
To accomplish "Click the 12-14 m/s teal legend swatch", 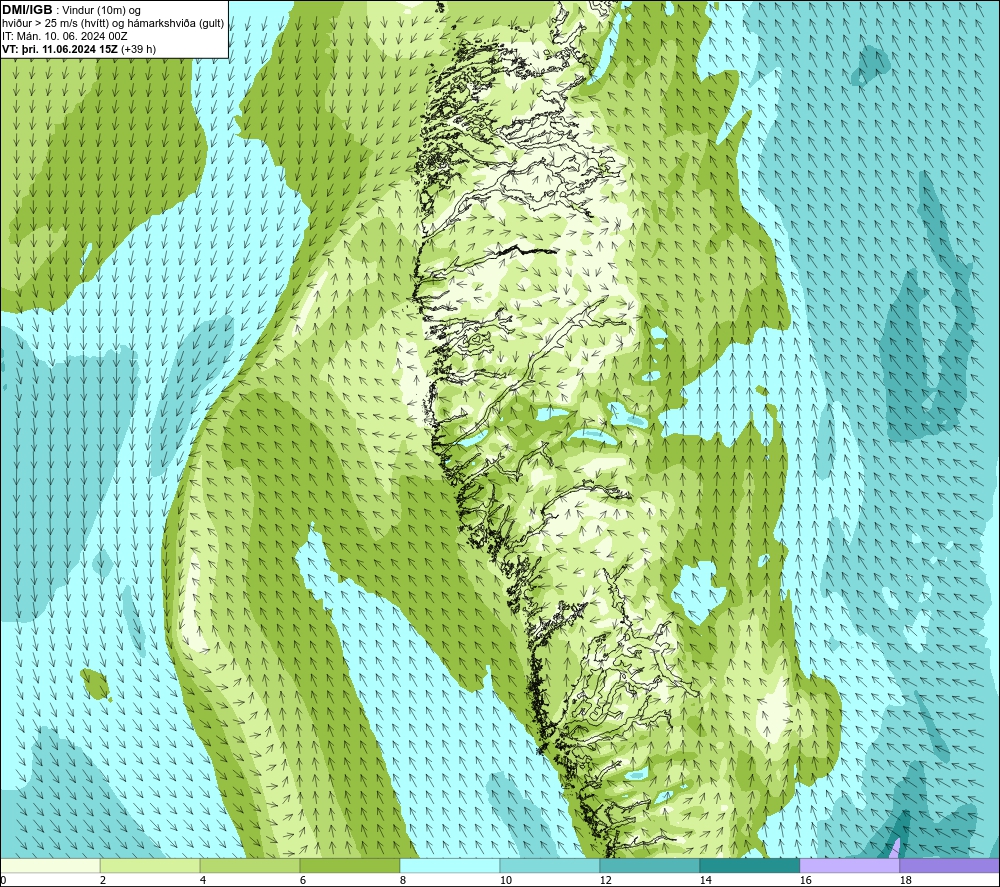I will coord(650,866).
